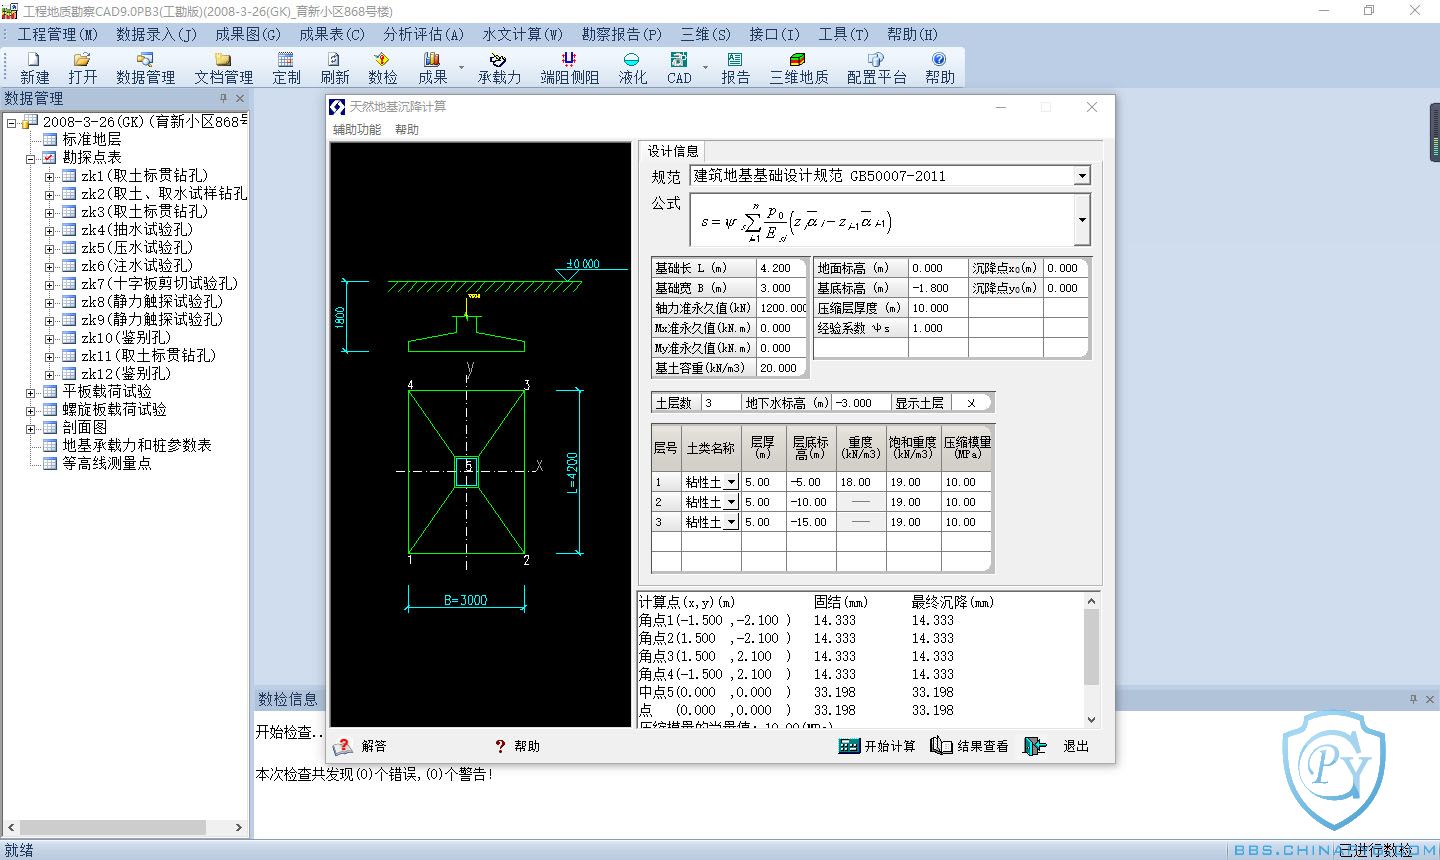Open the 分析评估(A) menu
The image size is (1440, 860).
click(x=423, y=34)
